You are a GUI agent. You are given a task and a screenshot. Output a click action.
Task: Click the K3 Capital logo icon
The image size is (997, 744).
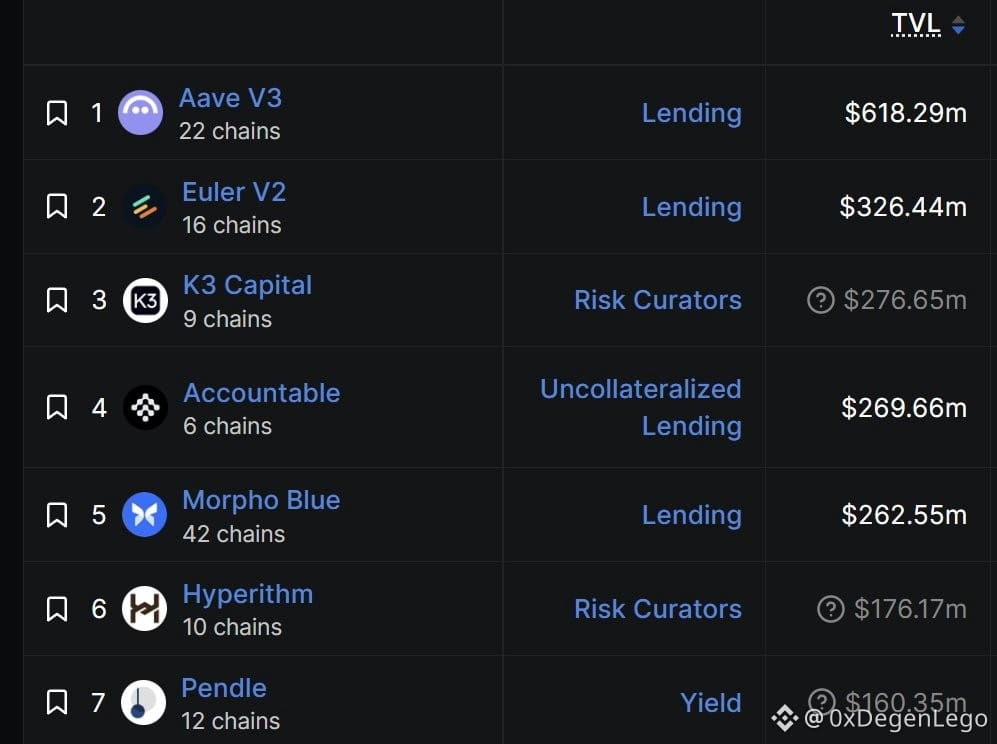[145, 300]
